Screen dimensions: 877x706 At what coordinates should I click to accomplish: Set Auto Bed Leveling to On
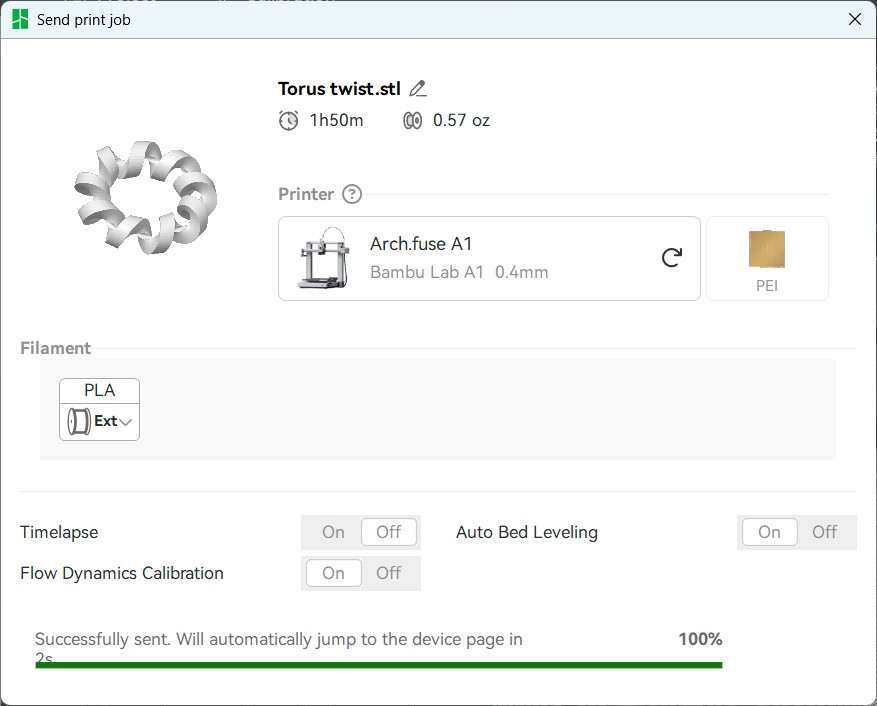point(769,531)
